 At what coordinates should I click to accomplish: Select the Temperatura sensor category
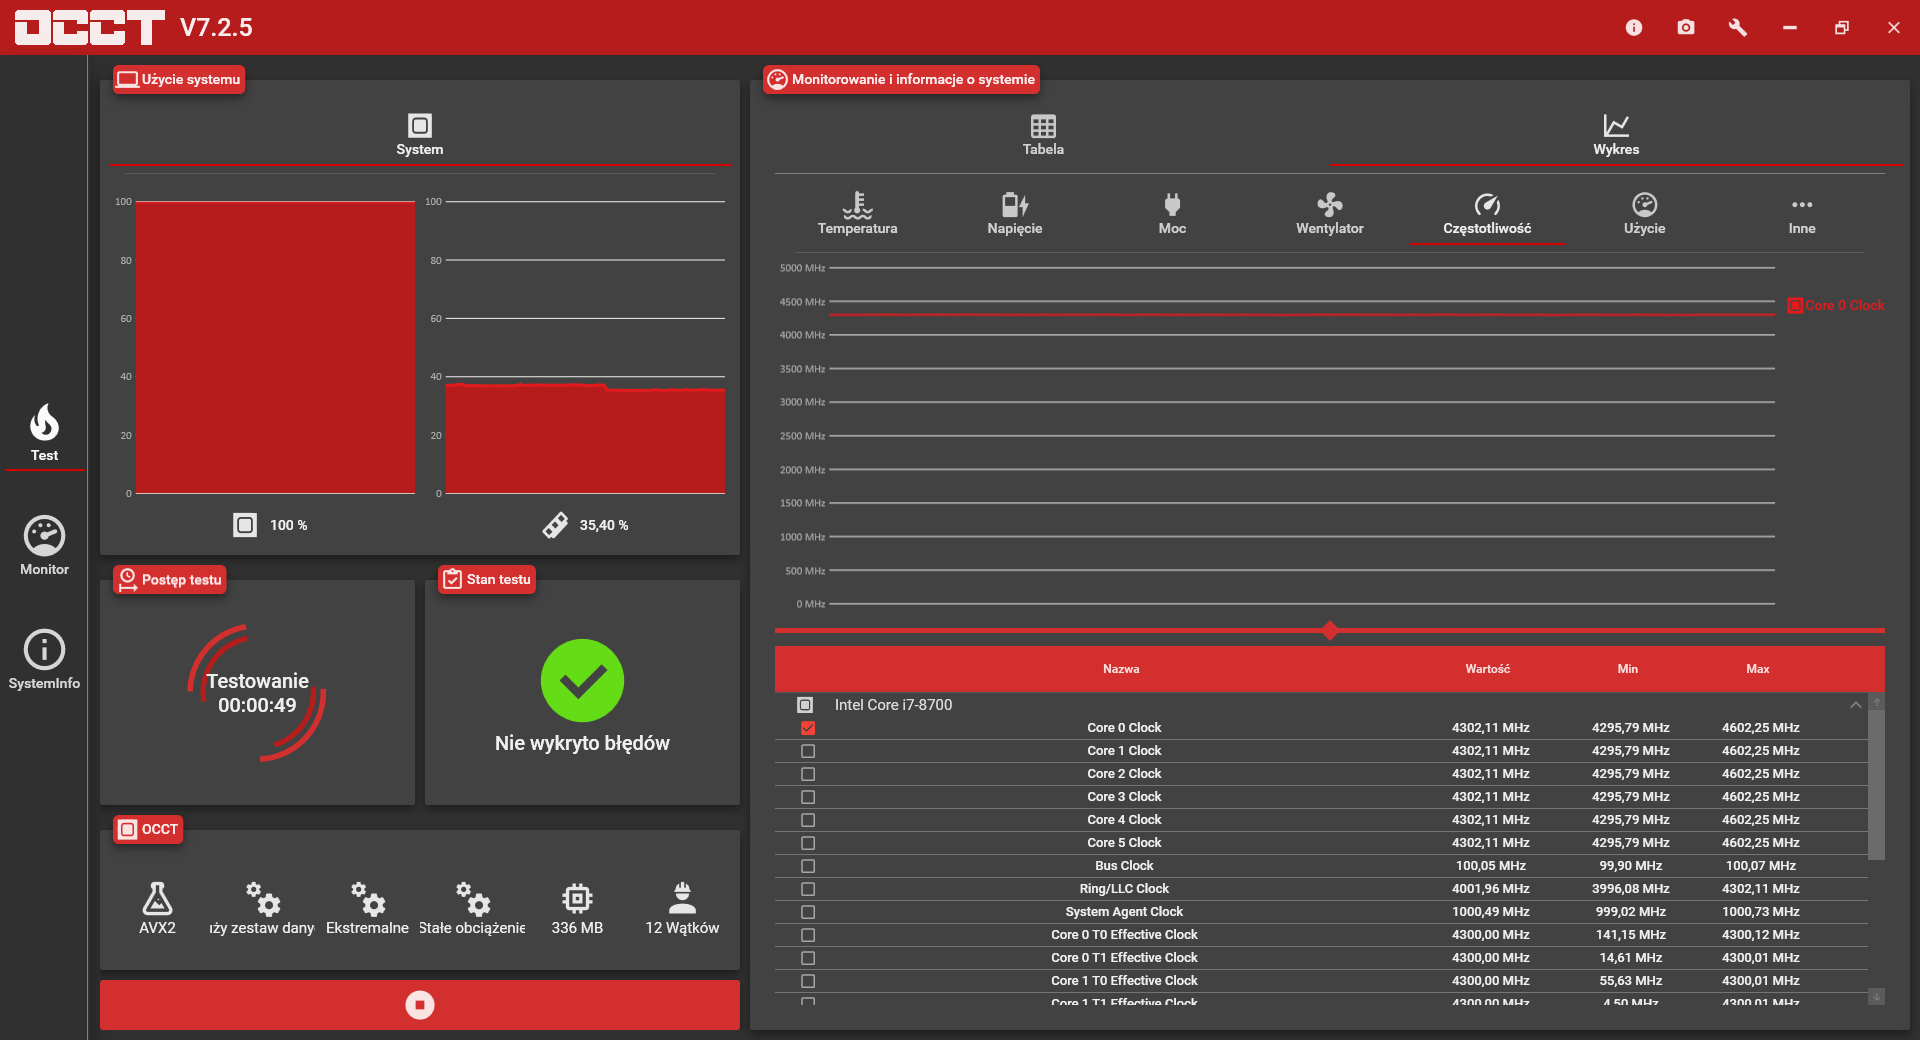[857, 214]
